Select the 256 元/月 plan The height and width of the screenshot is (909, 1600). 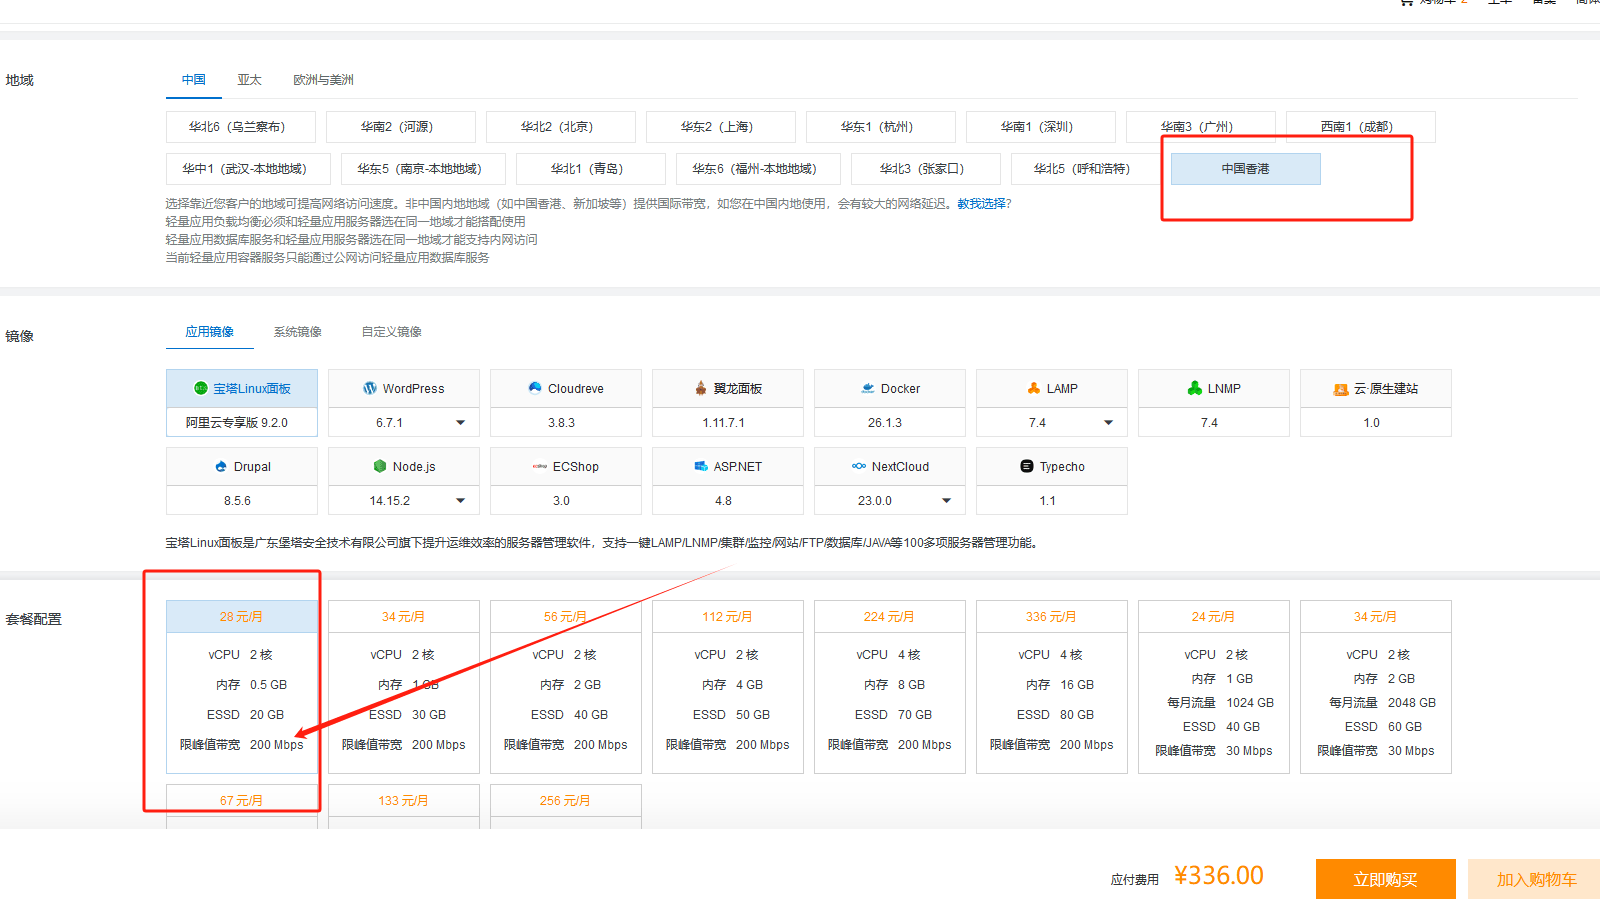(566, 806)
